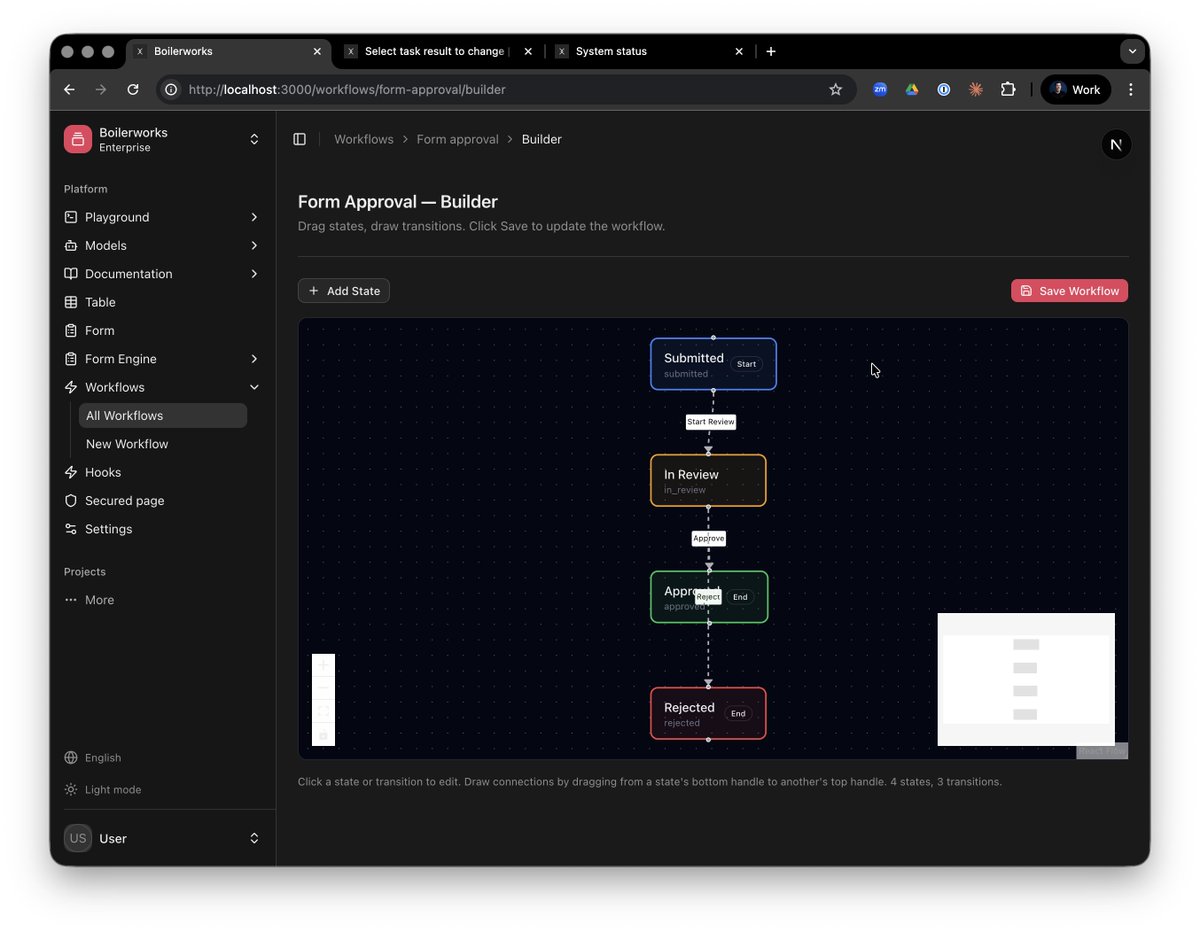Click the US user avatar
1200x932 pixels.
coord(78,838)
